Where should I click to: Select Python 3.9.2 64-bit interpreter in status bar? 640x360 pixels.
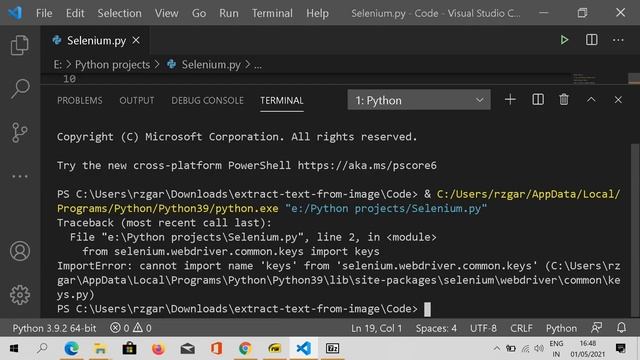[x=54, y=328]
